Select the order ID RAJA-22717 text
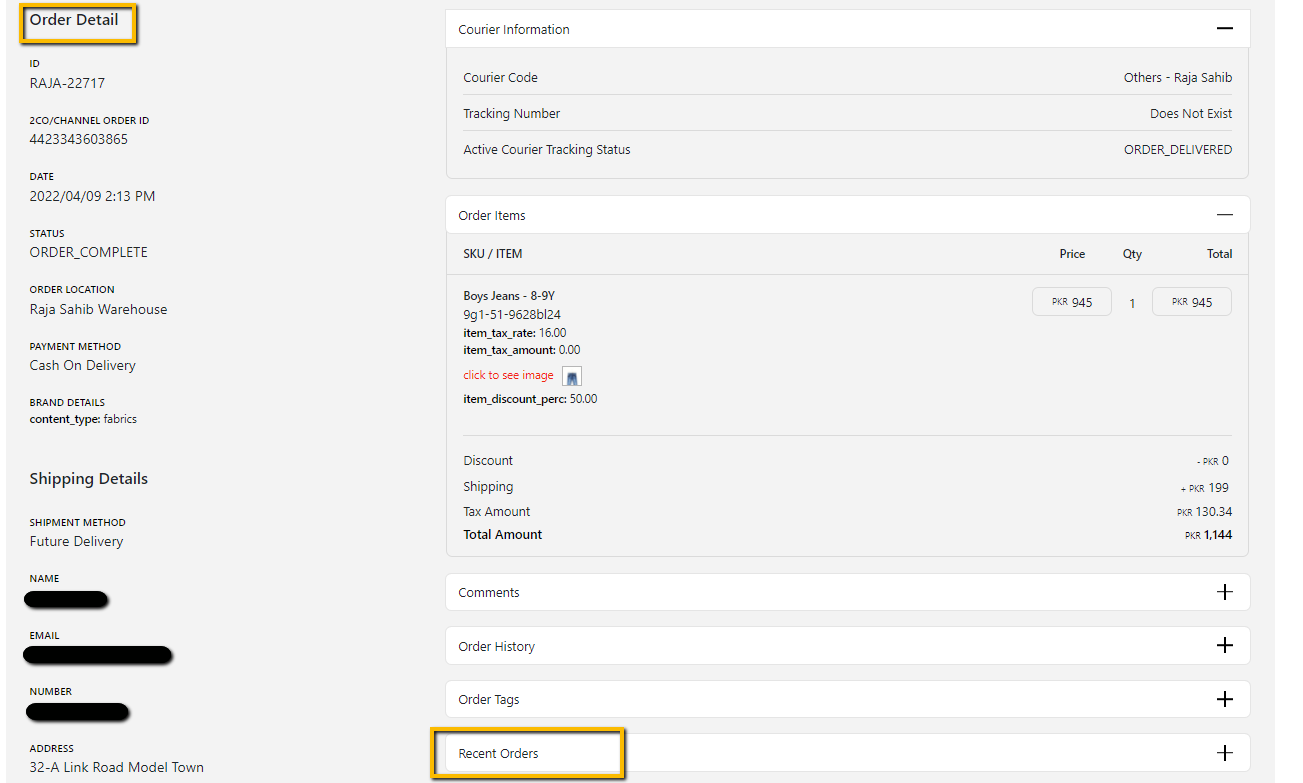Screen dimensions: 1303x783 67,83
